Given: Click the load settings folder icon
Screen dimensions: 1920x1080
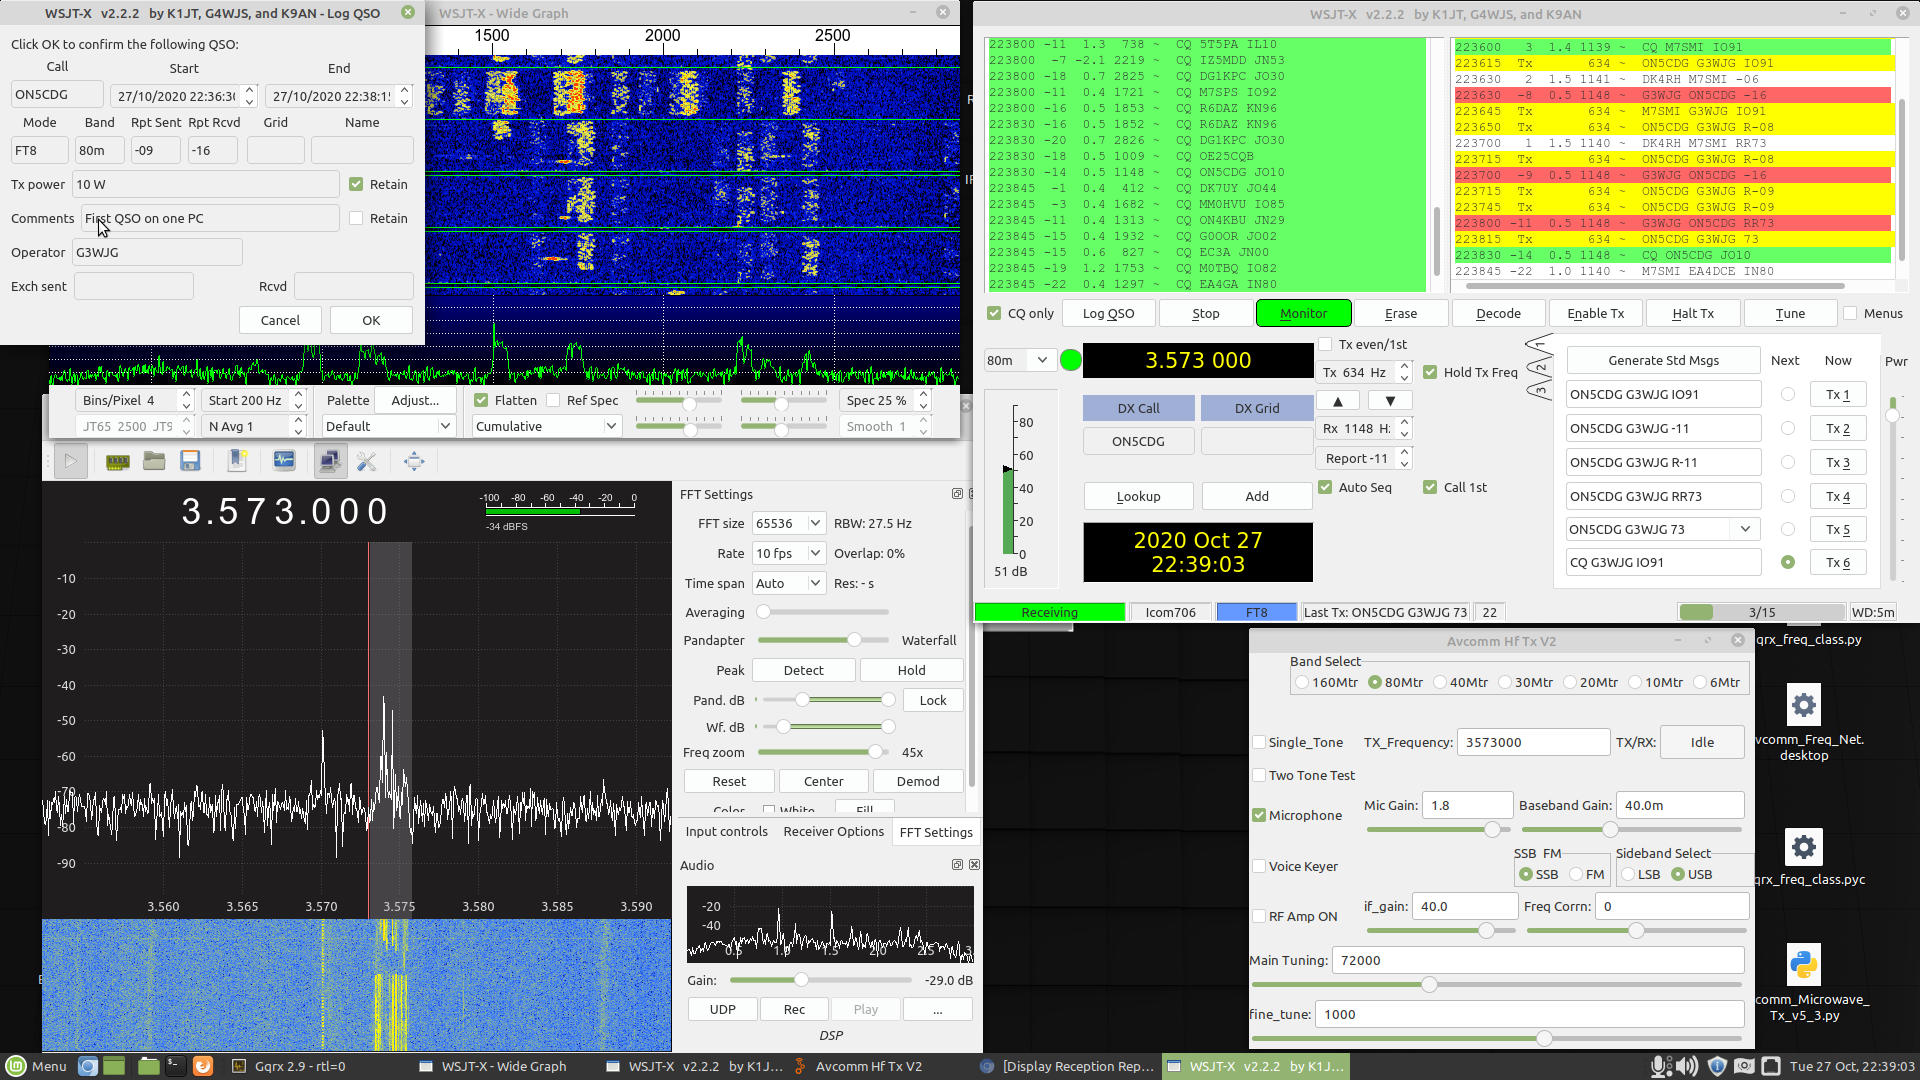Looking at the screenshot, I should tap(154, 461).
